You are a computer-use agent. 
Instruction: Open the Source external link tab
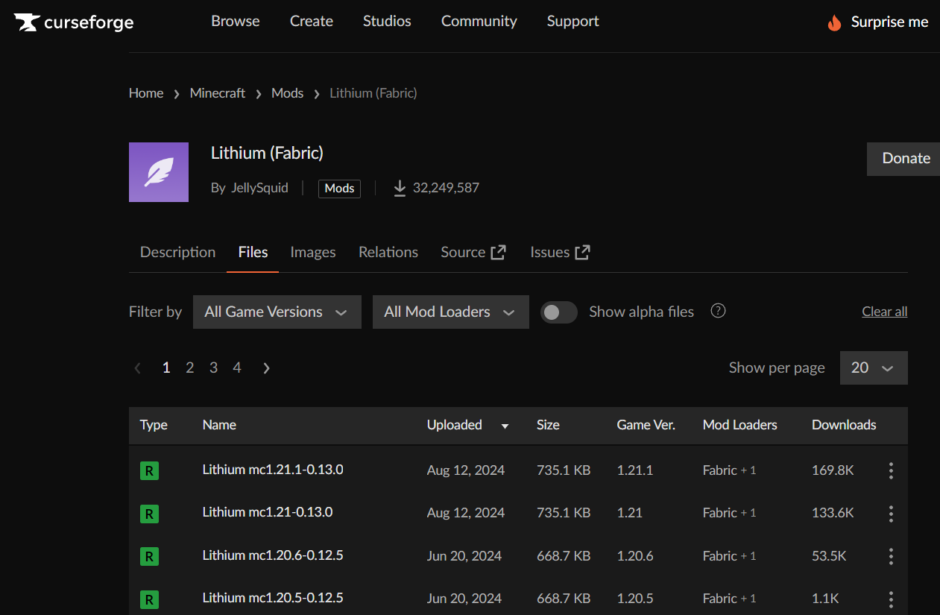point(473,252)
